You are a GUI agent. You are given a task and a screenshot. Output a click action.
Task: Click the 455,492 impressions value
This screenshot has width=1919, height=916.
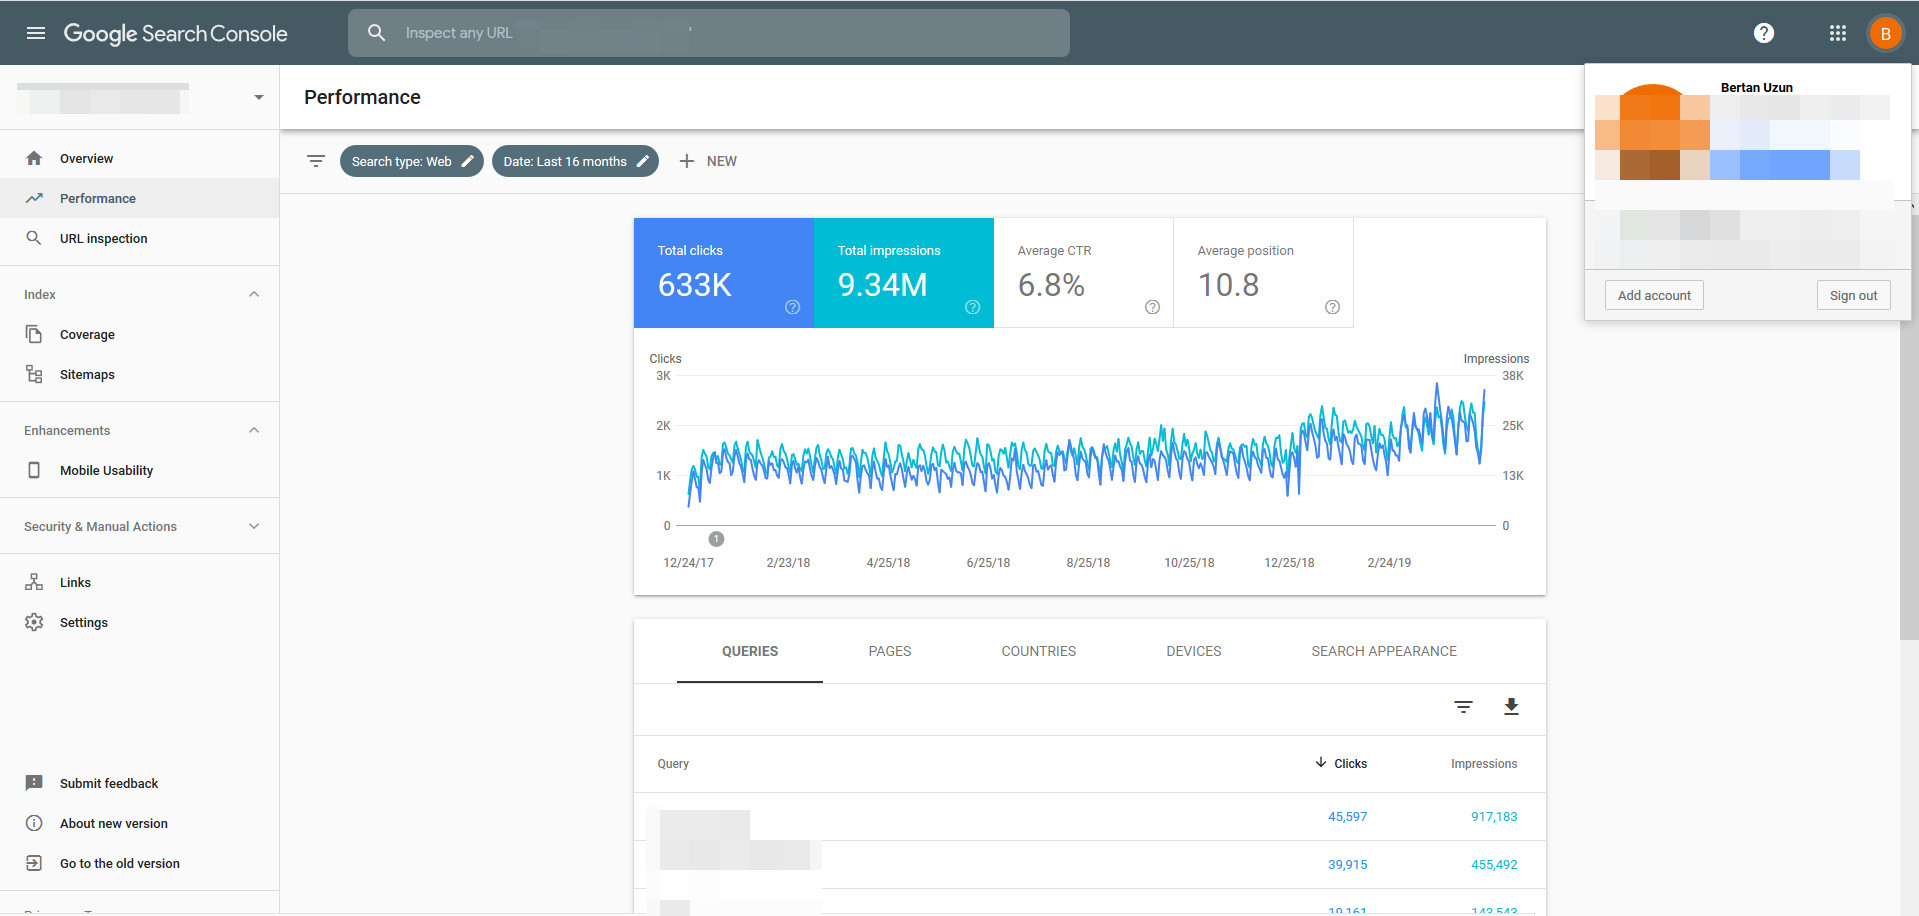(1494, 864)
